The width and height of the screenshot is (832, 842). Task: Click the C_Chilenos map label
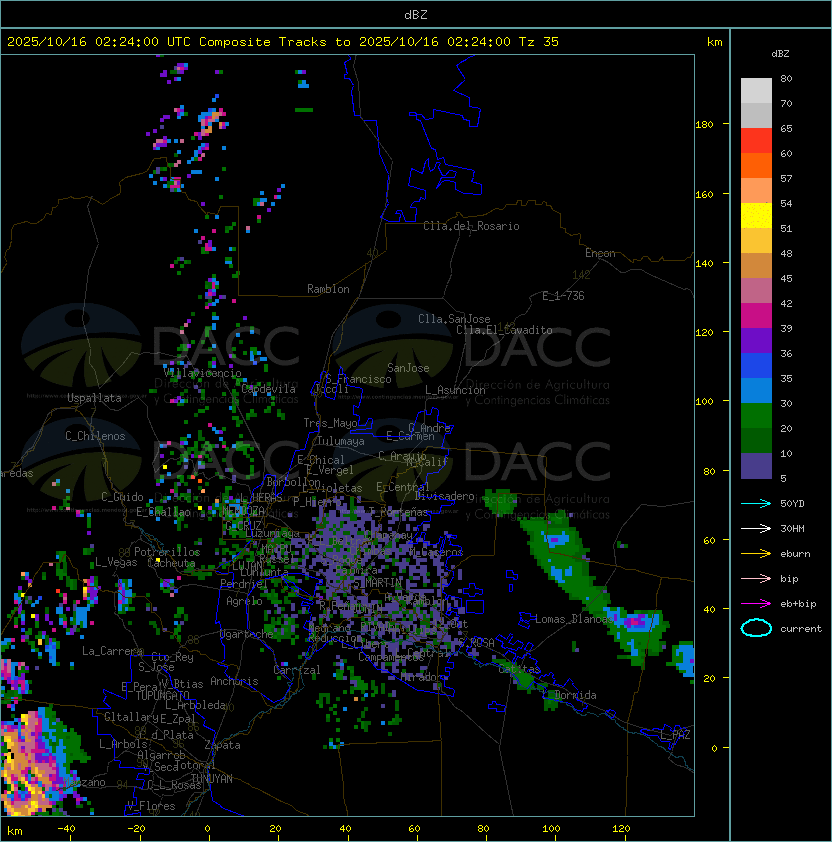click(x=95, y=436)
